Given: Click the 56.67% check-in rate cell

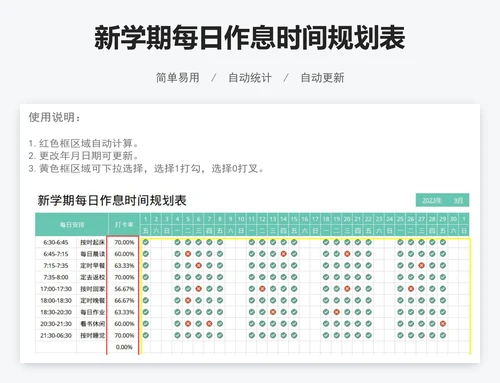Looking at the screenshot, I should point(124,289).
